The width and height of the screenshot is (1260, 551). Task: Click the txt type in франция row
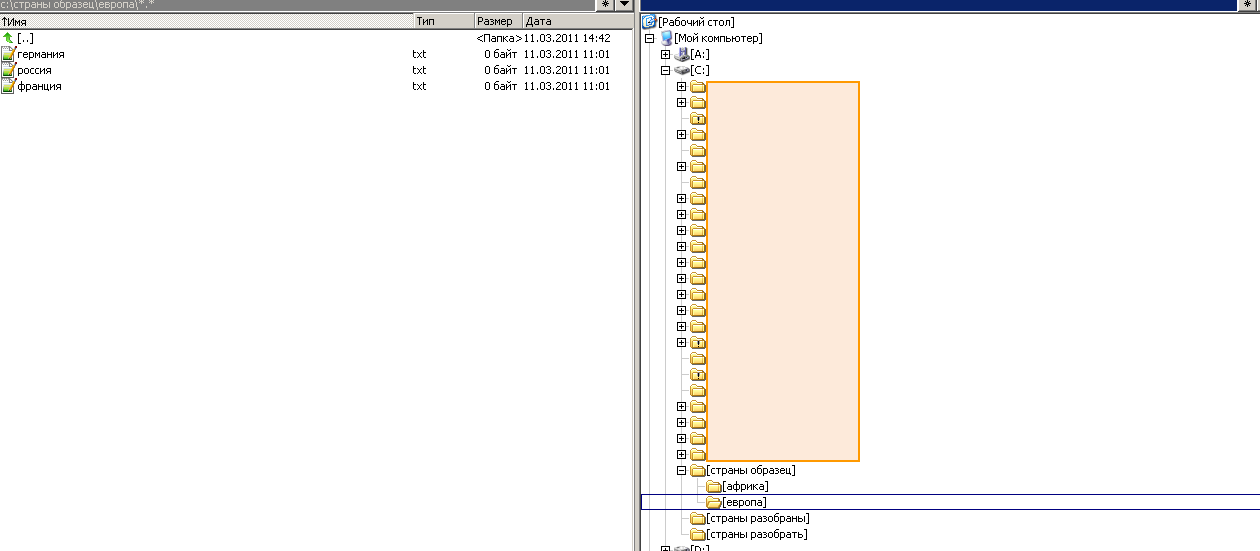coord(419,86)
